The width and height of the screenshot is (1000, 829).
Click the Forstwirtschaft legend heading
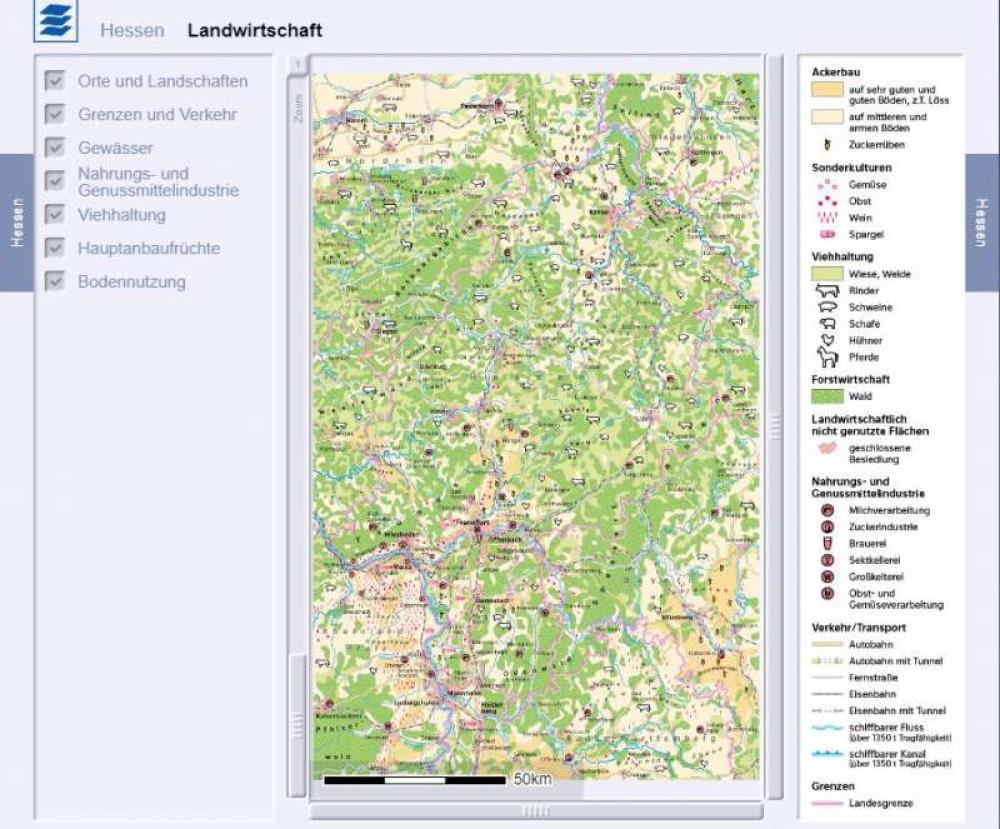[850, 379]
